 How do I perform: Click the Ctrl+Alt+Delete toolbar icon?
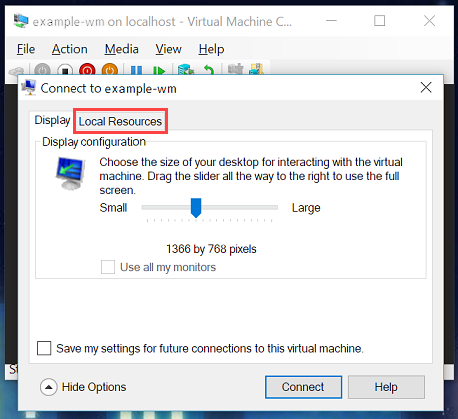[17, 71]
